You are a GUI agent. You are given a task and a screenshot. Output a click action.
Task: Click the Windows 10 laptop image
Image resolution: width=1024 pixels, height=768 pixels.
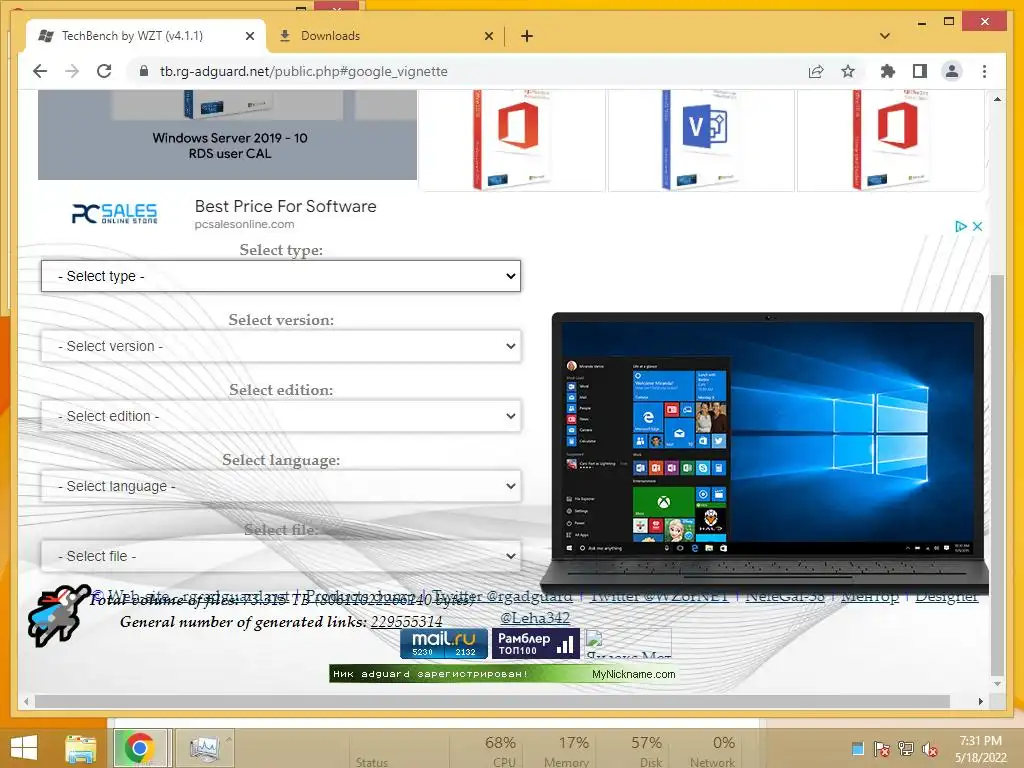(766, 451)
